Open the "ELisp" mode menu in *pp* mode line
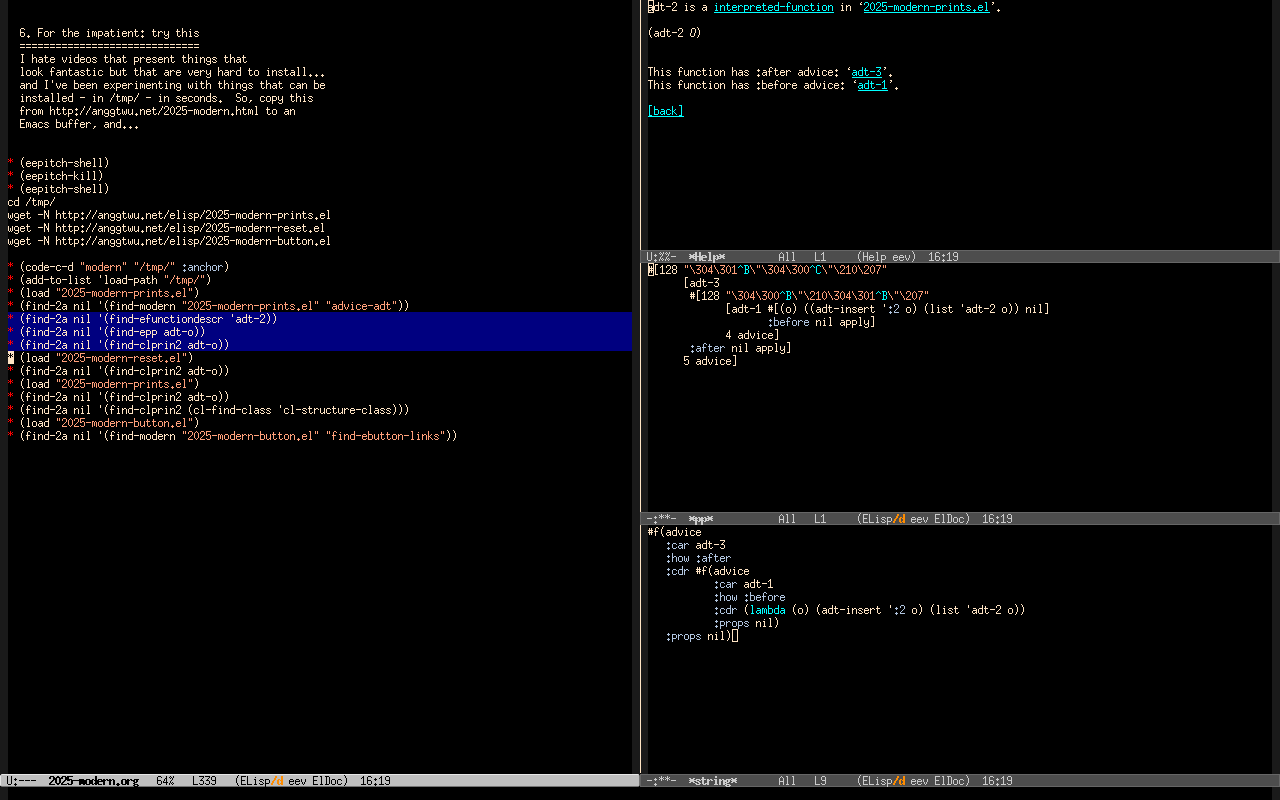 click(x=874, y=519)
